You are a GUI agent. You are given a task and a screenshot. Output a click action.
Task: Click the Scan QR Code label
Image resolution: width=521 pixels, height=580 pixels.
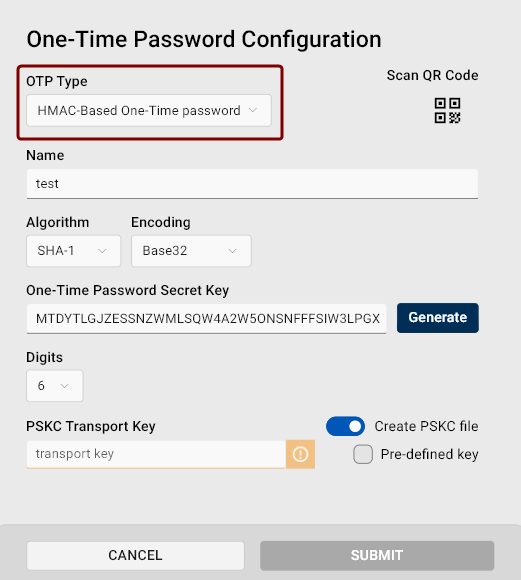click(x=433, y=75)
